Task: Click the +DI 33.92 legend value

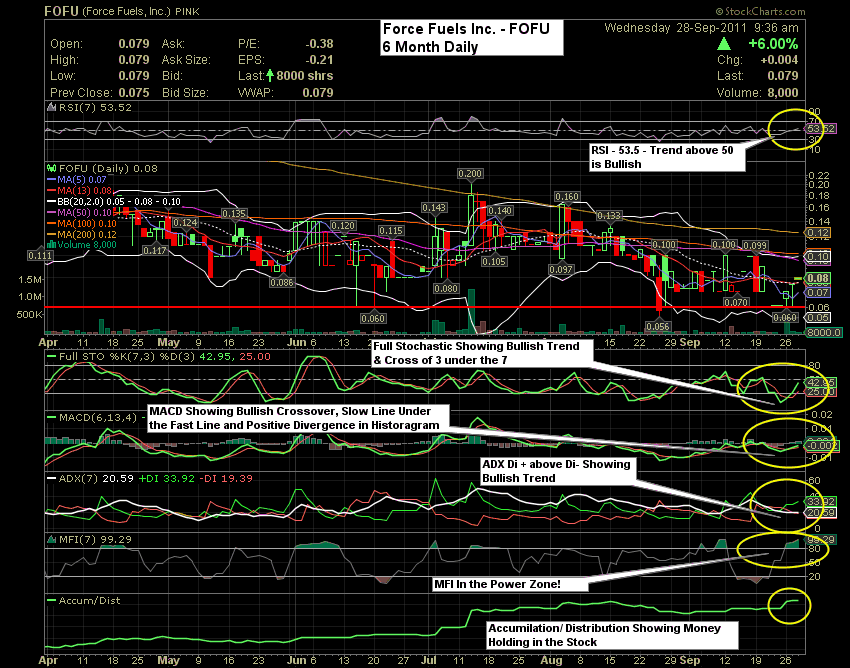Action: click(x=167, y=479)
